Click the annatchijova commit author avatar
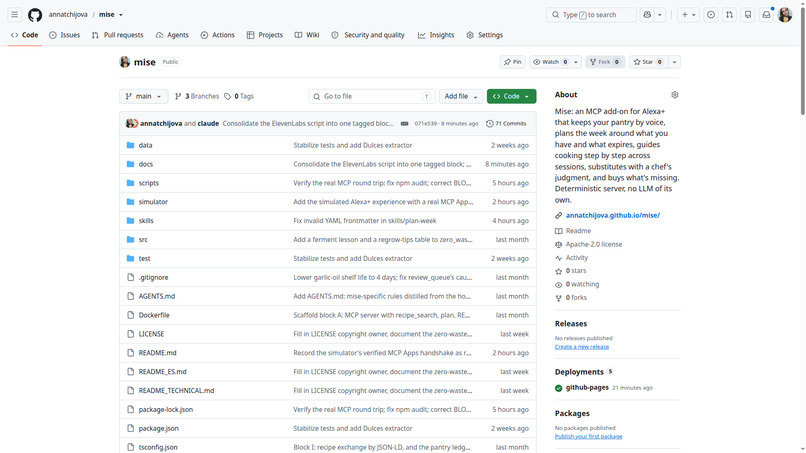The width and height of the screenshot is (806, 453). tap(131, 123)
